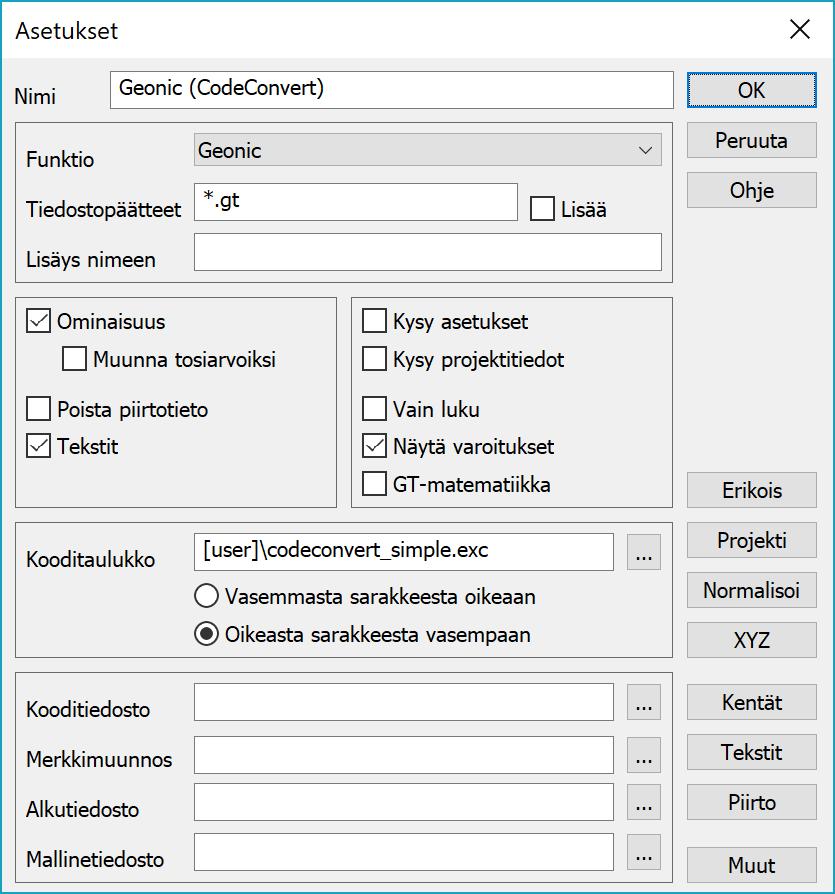The image size is (835, 894).
Task: Open the Projekti settings
Action: click(751, 541)
